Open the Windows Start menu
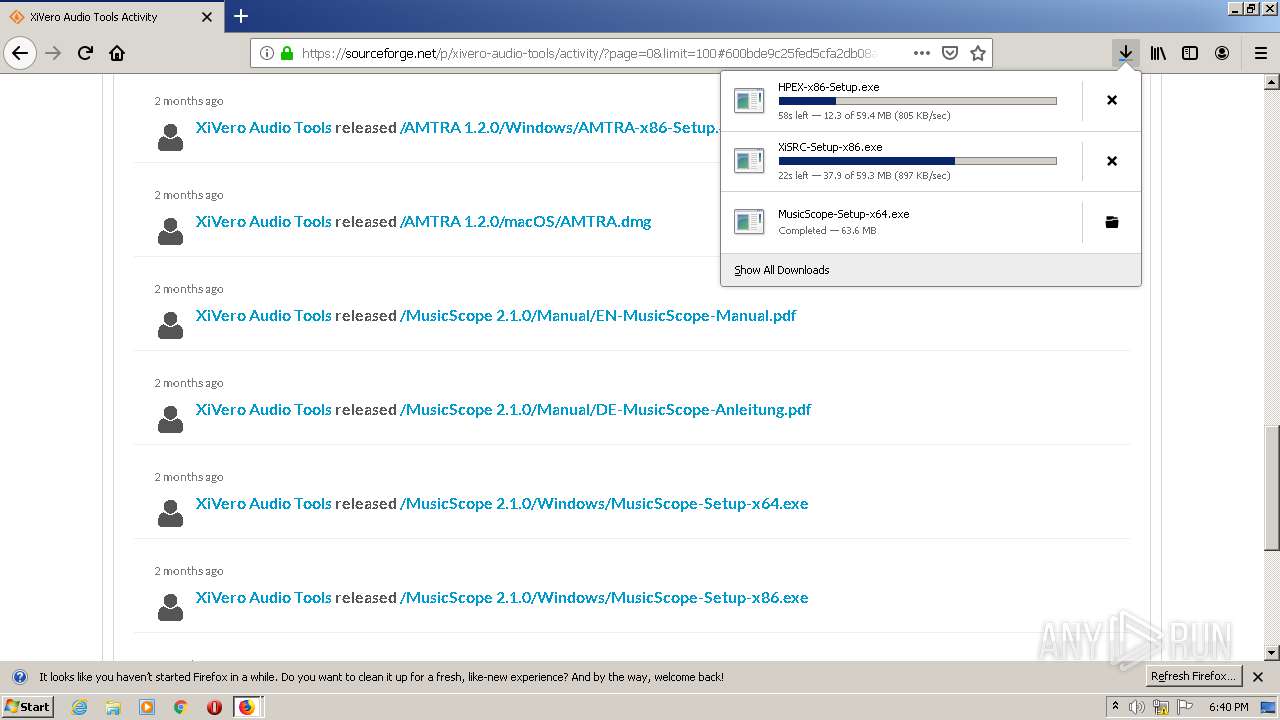 pyautogui.click(x=27, y=706)
